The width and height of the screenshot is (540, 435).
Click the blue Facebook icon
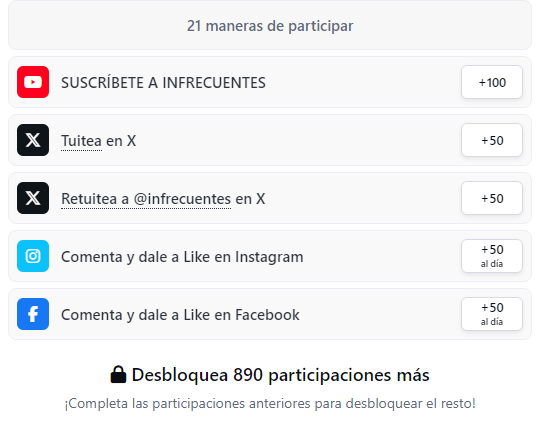click(33, 314)
